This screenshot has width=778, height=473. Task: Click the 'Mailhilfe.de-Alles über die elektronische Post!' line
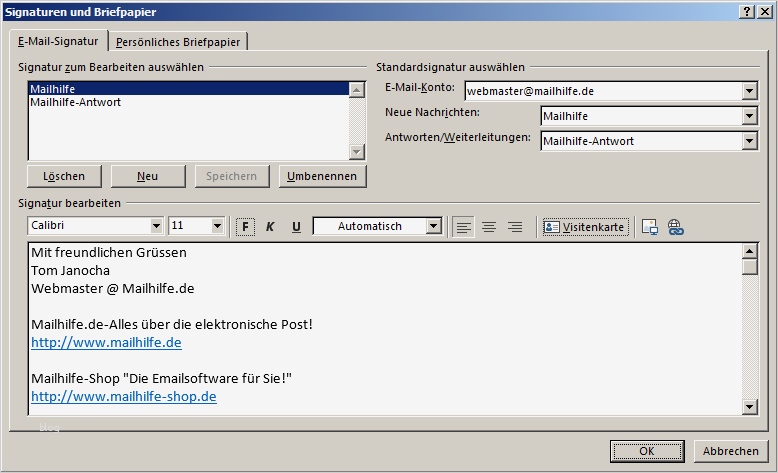(172, 325)
